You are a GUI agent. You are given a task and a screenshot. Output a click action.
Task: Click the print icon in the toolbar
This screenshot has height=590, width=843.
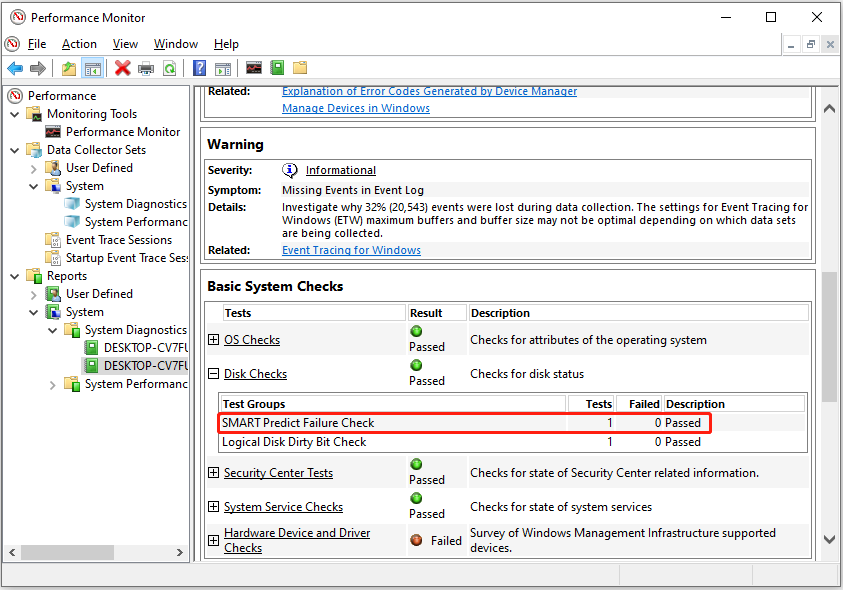point(148,68)
